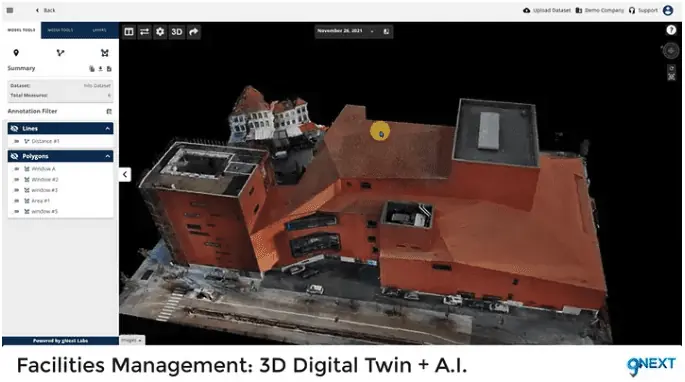
Task: Toggle the 3D view mode button
Action: pyautogui.click(x=177, y=31)
